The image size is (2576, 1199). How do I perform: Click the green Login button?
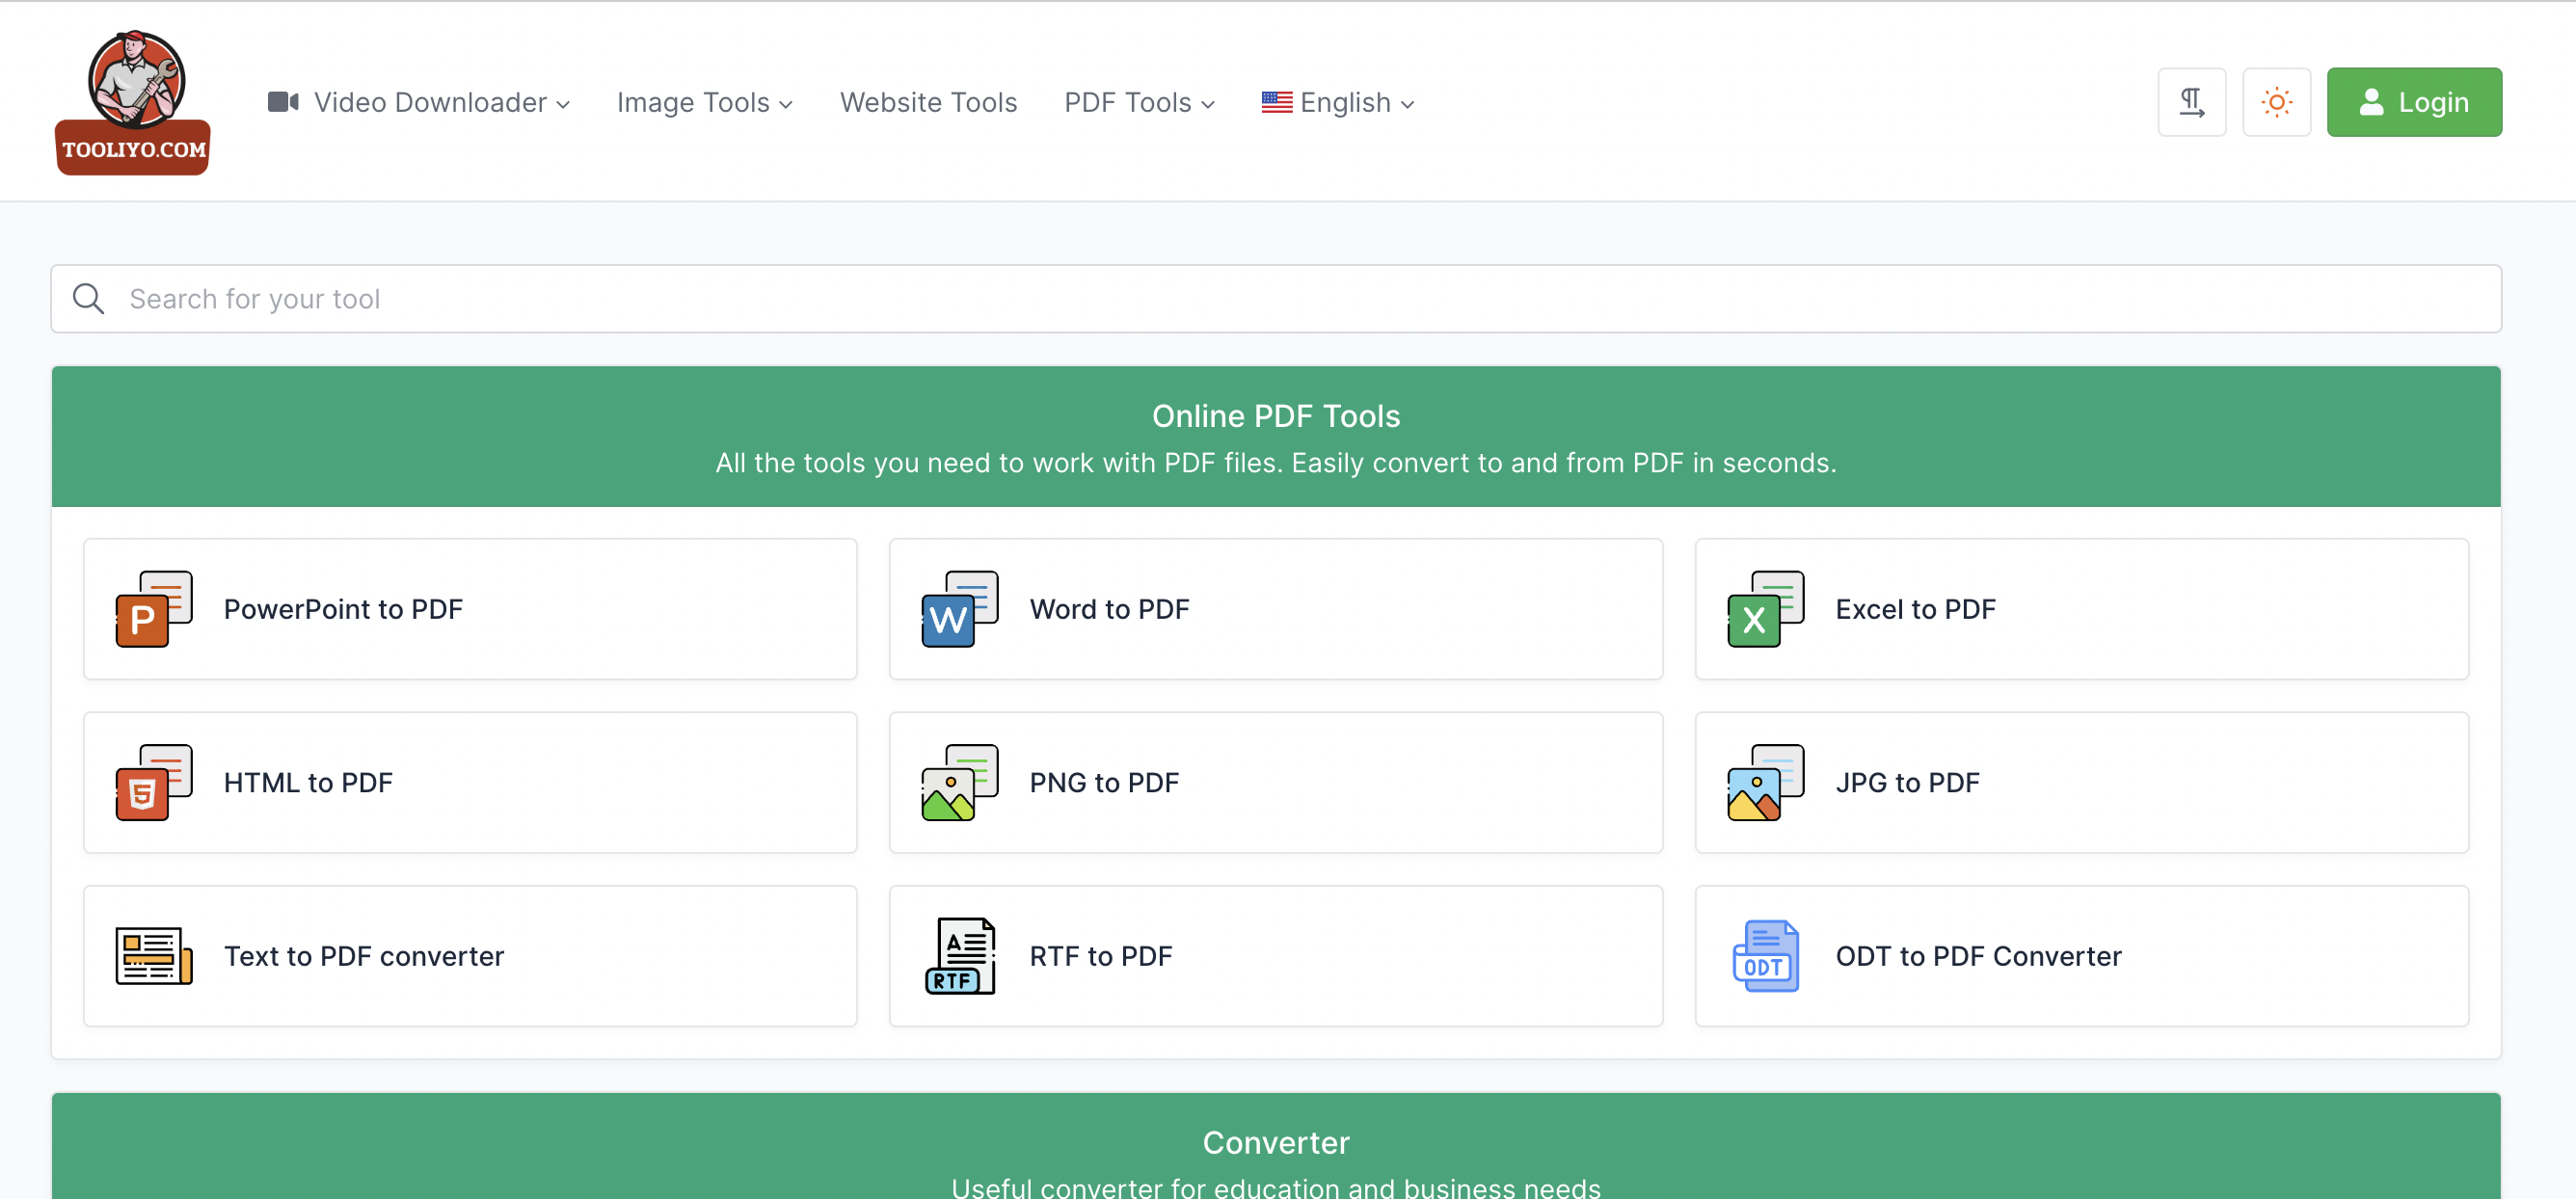pyautogui.click(x=2414, y=102)
